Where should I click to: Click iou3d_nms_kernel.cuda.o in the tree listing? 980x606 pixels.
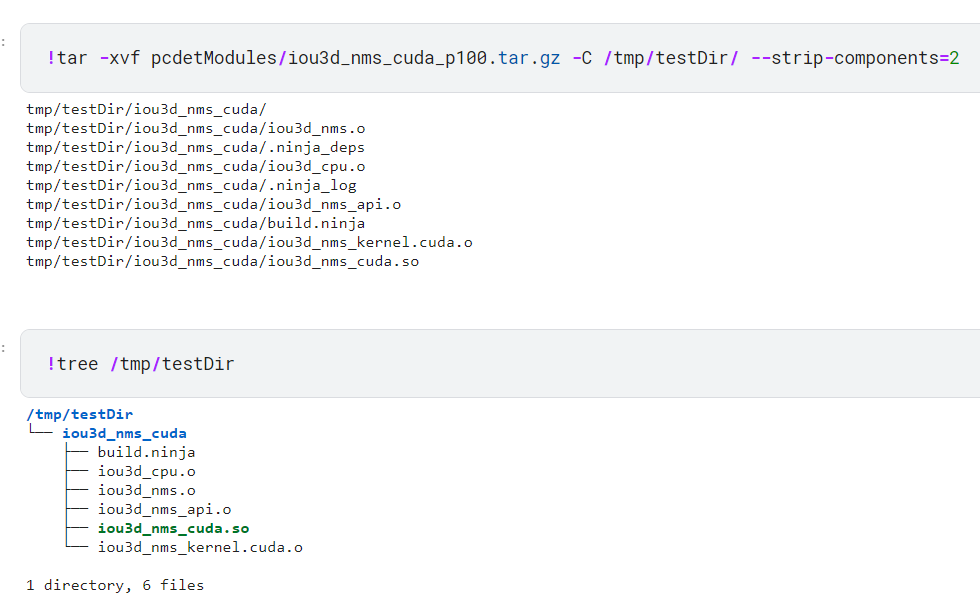click(x=200, y=547)
